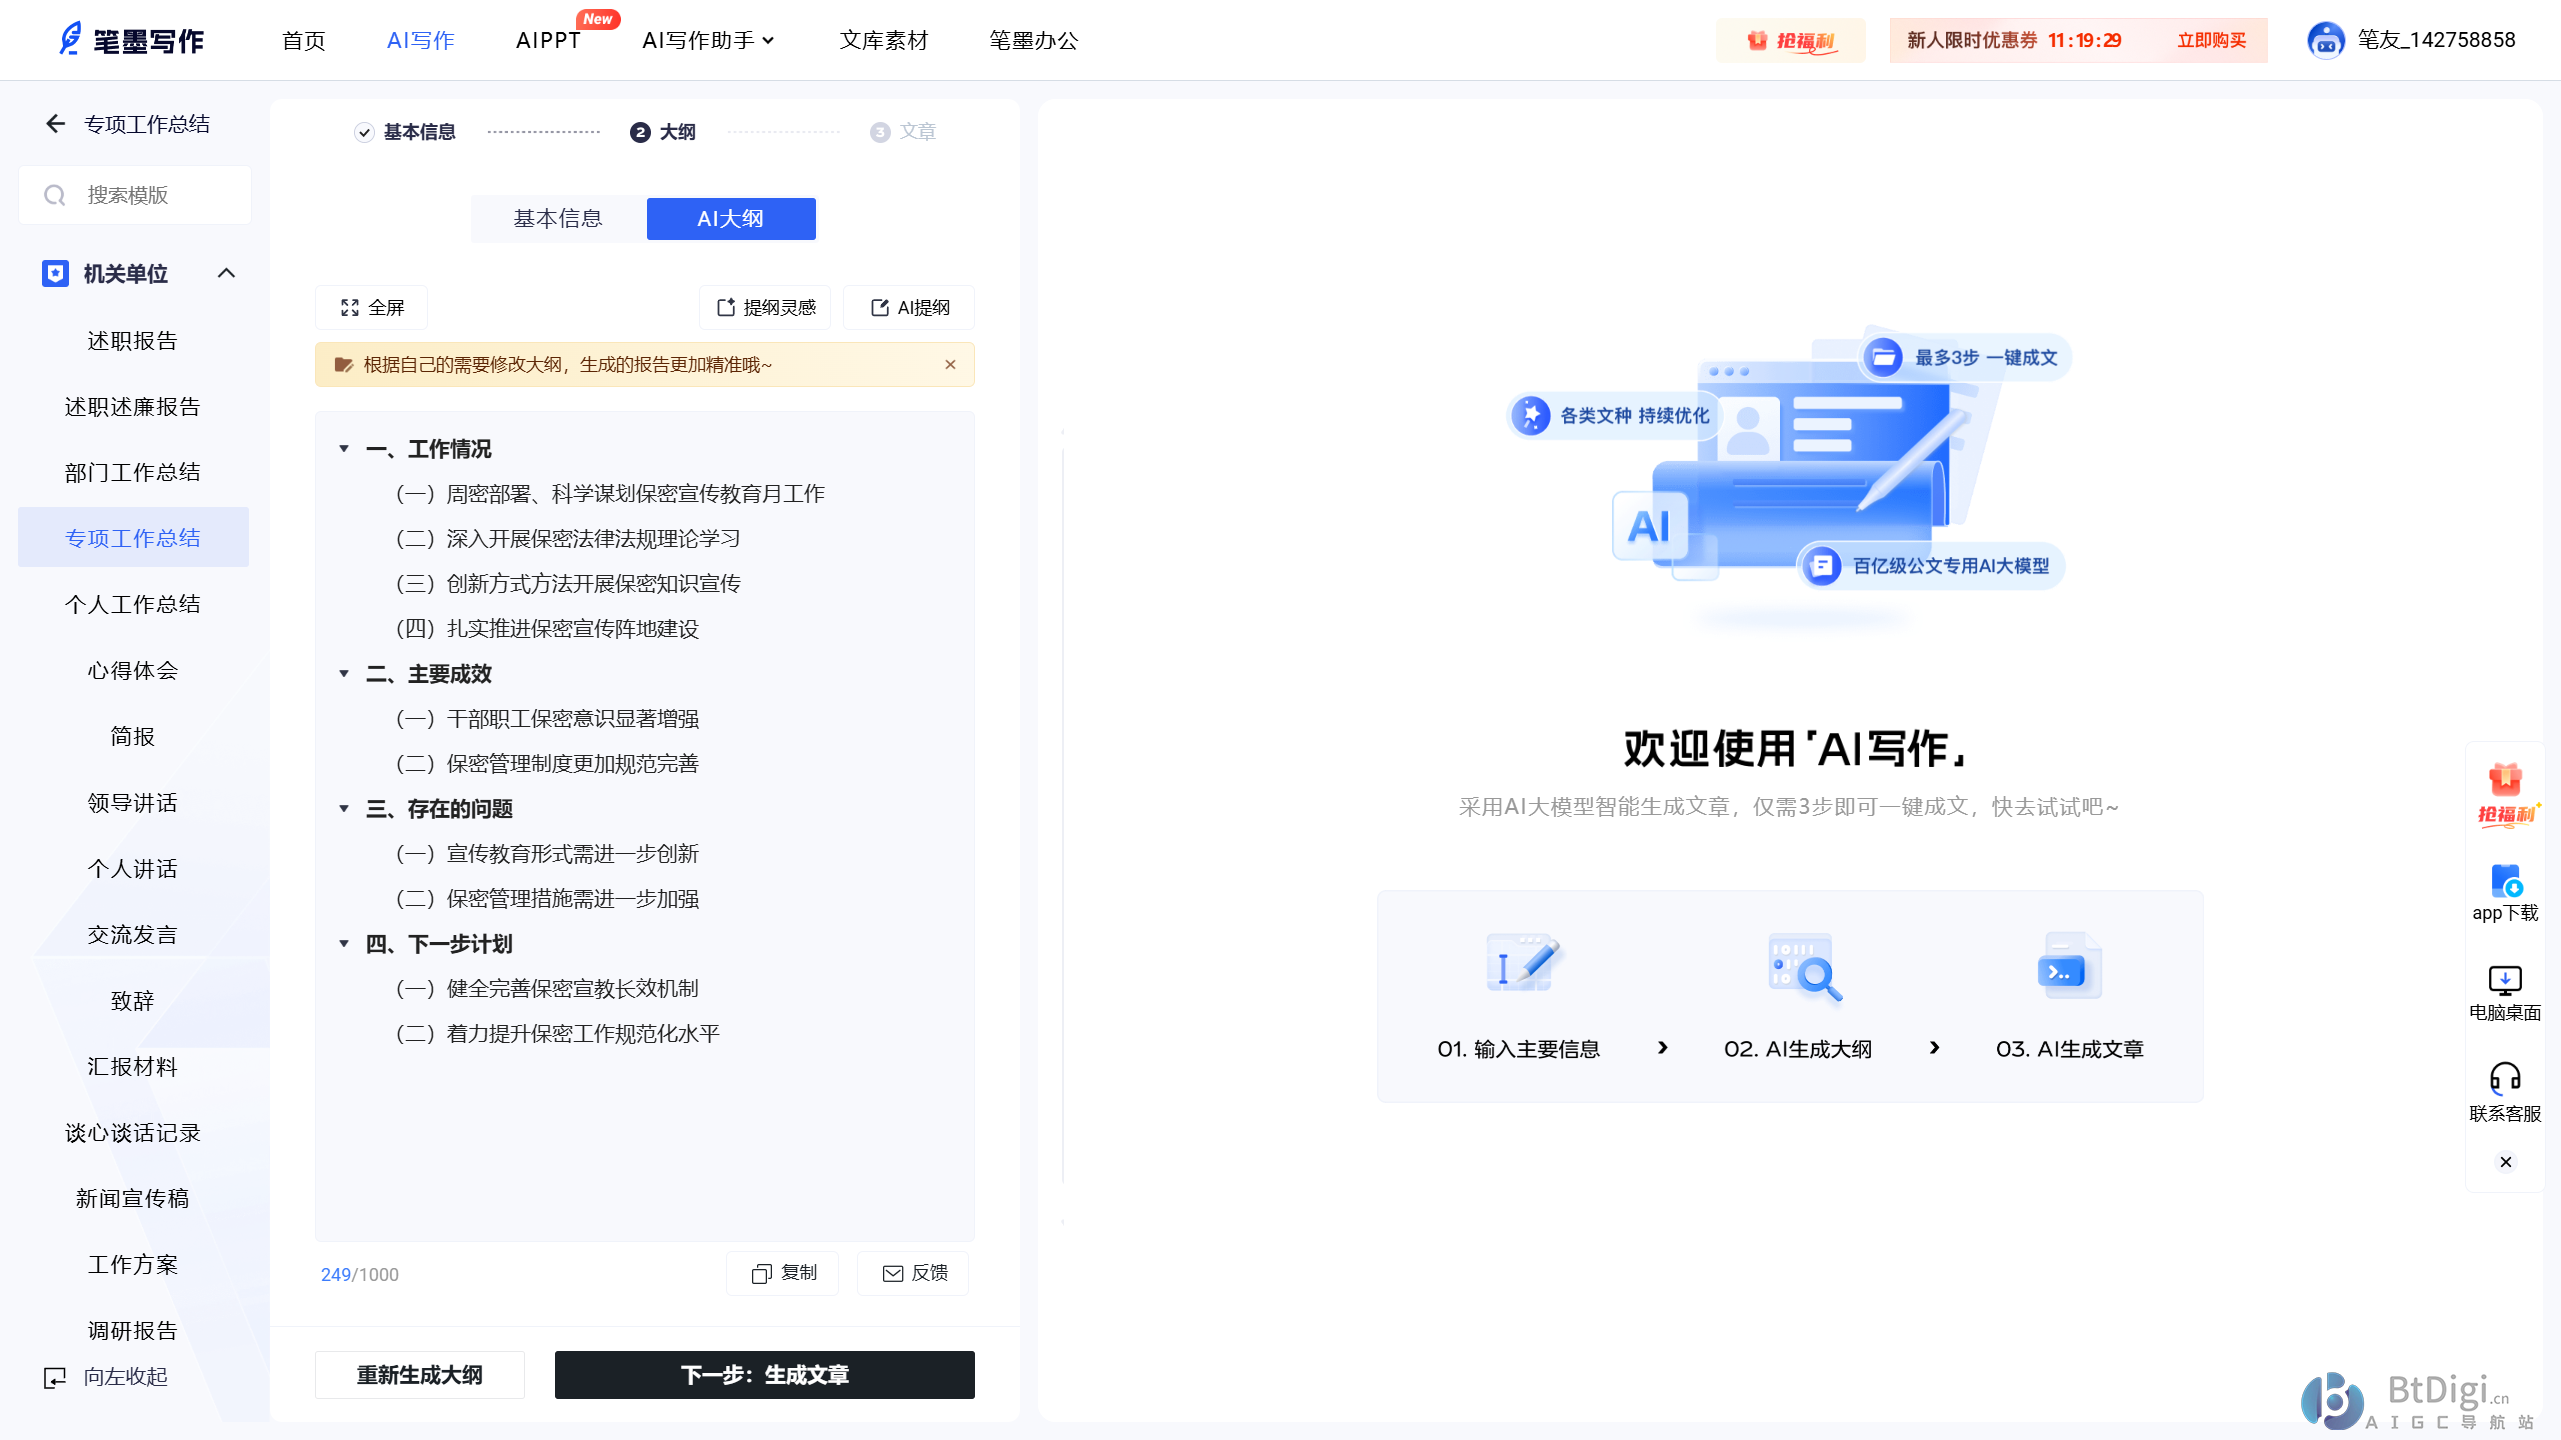The height and width of the screenshot is (1440, 2561).
Task: Click step 2 大纲 indicator
Action: click(662, 132)
